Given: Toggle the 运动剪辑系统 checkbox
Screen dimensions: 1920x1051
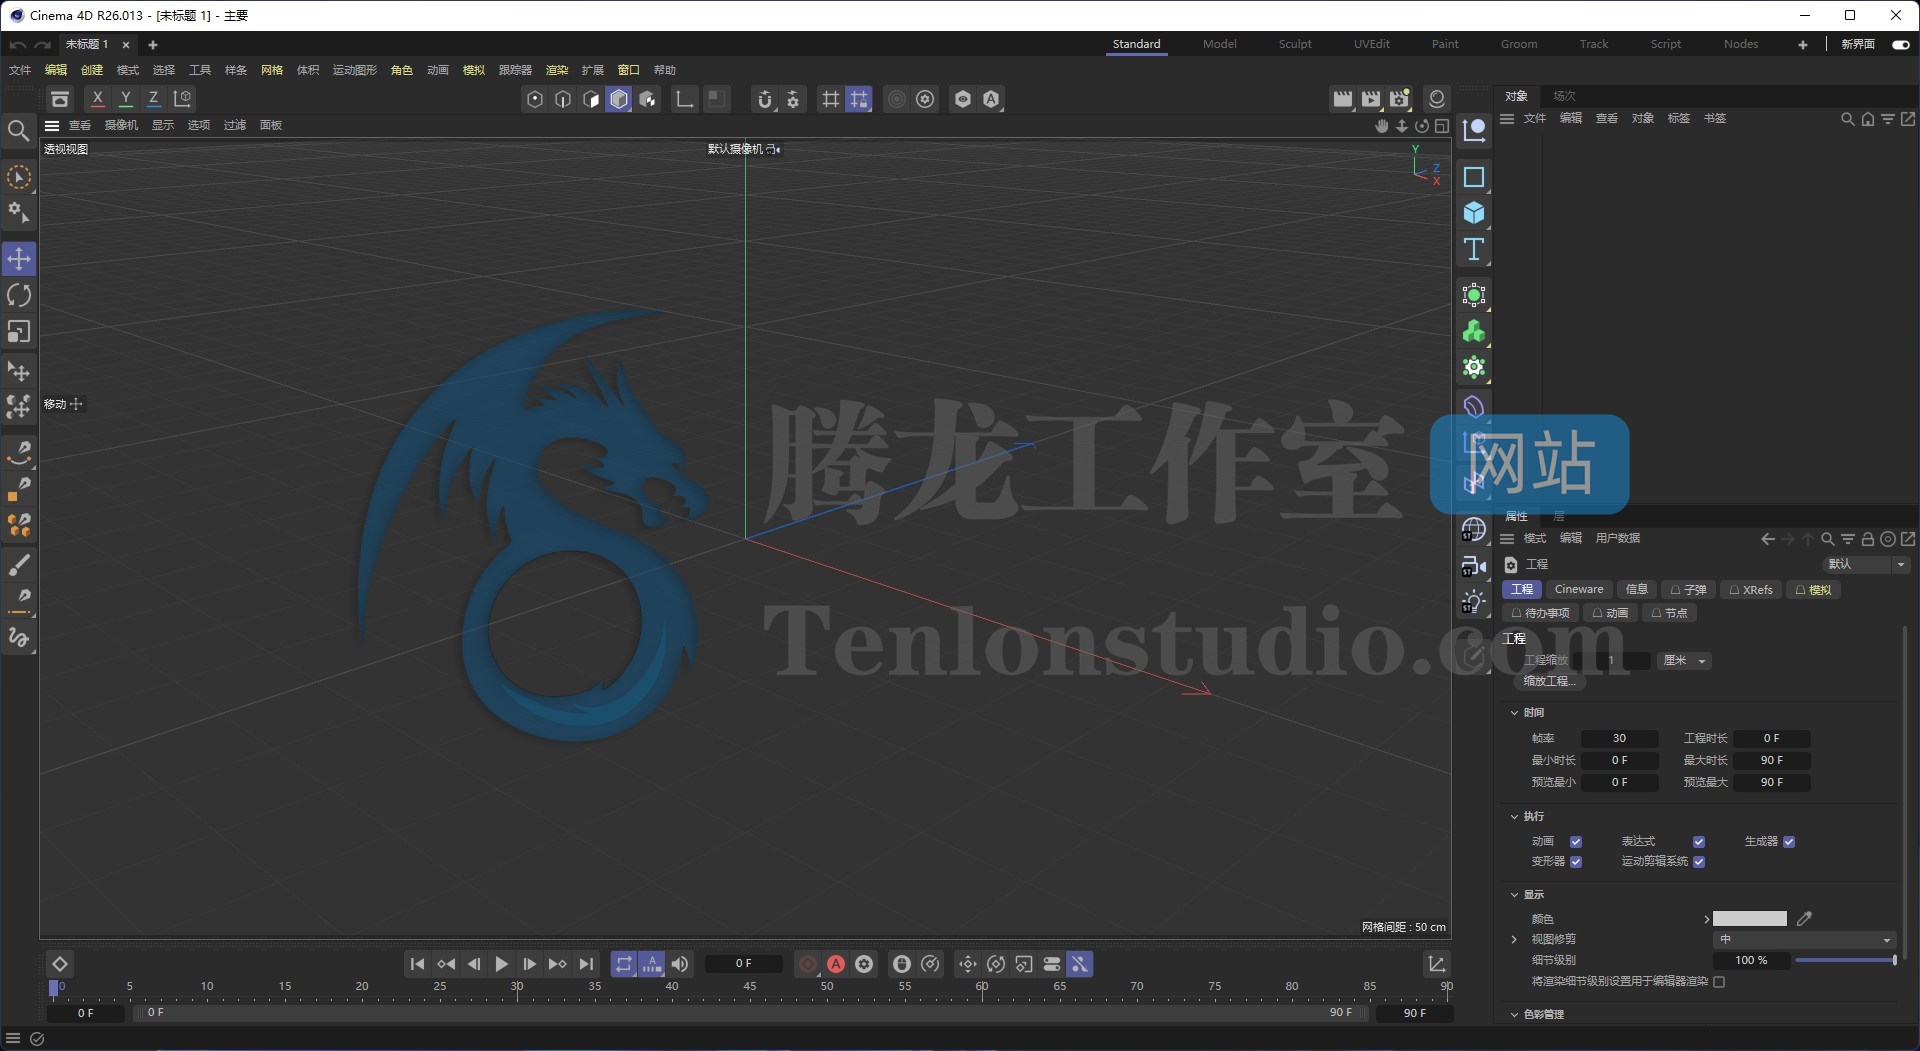Looking at the screenshot, I should pos(1699,861).
